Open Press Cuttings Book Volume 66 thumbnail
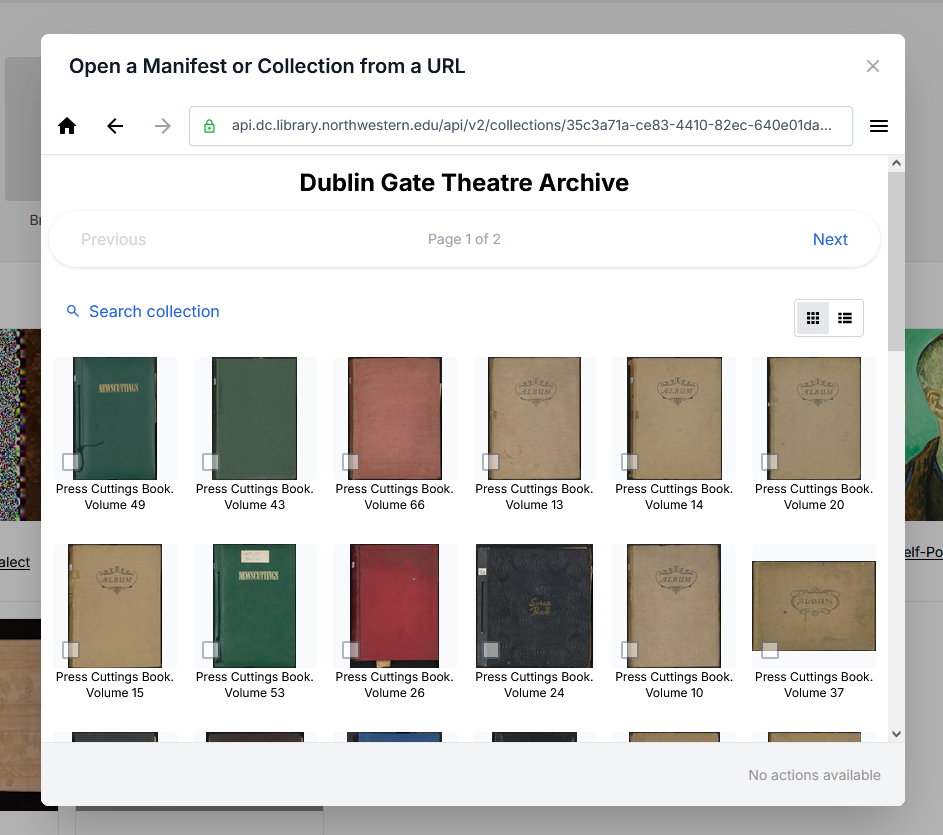943x835 pixels. pyautogui.click(x=394, y=418)
